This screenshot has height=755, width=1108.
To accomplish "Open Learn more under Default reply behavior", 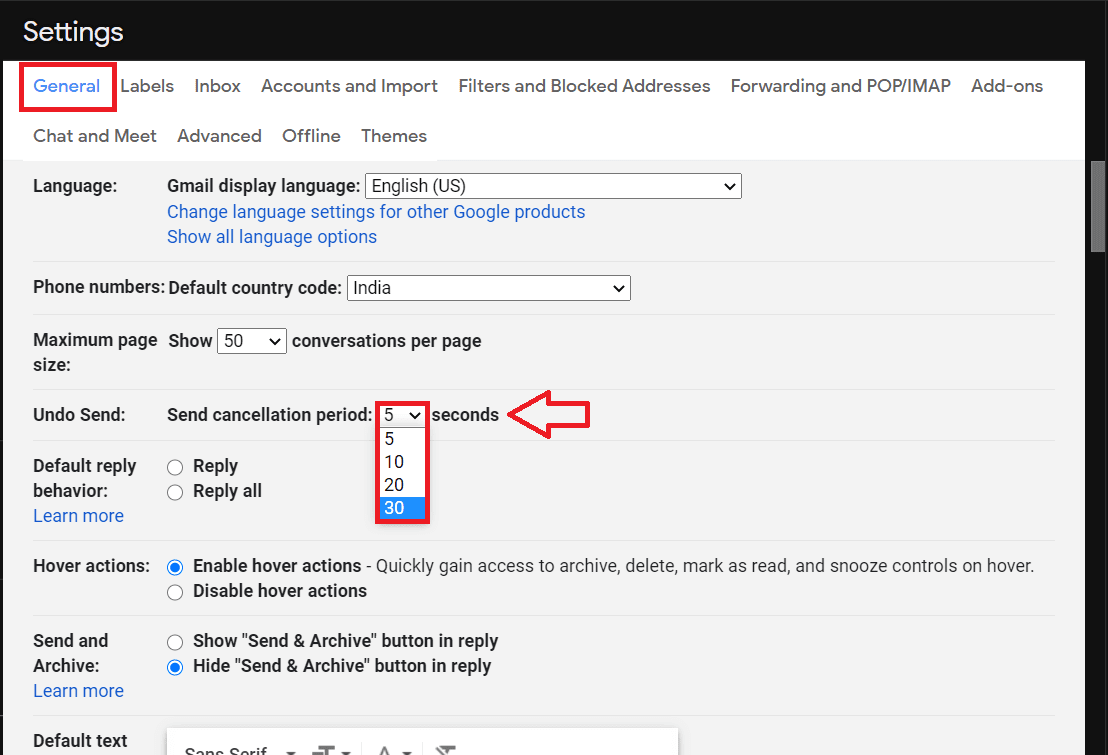I will coord(78,516).
